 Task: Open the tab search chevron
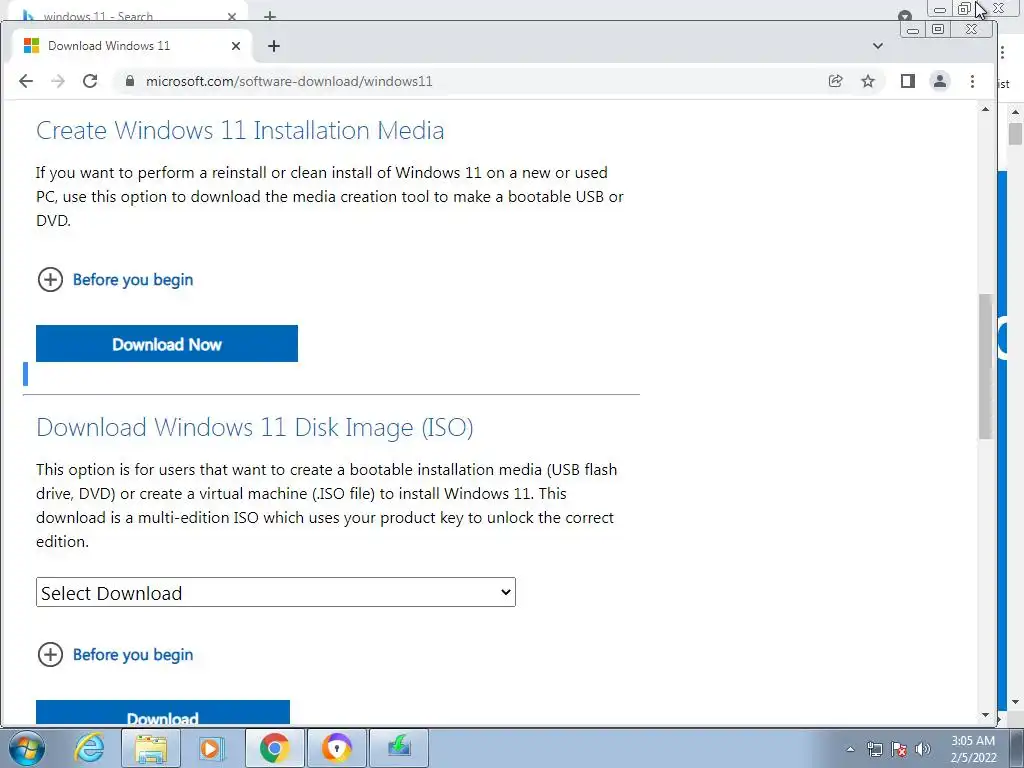coord(878,46)
